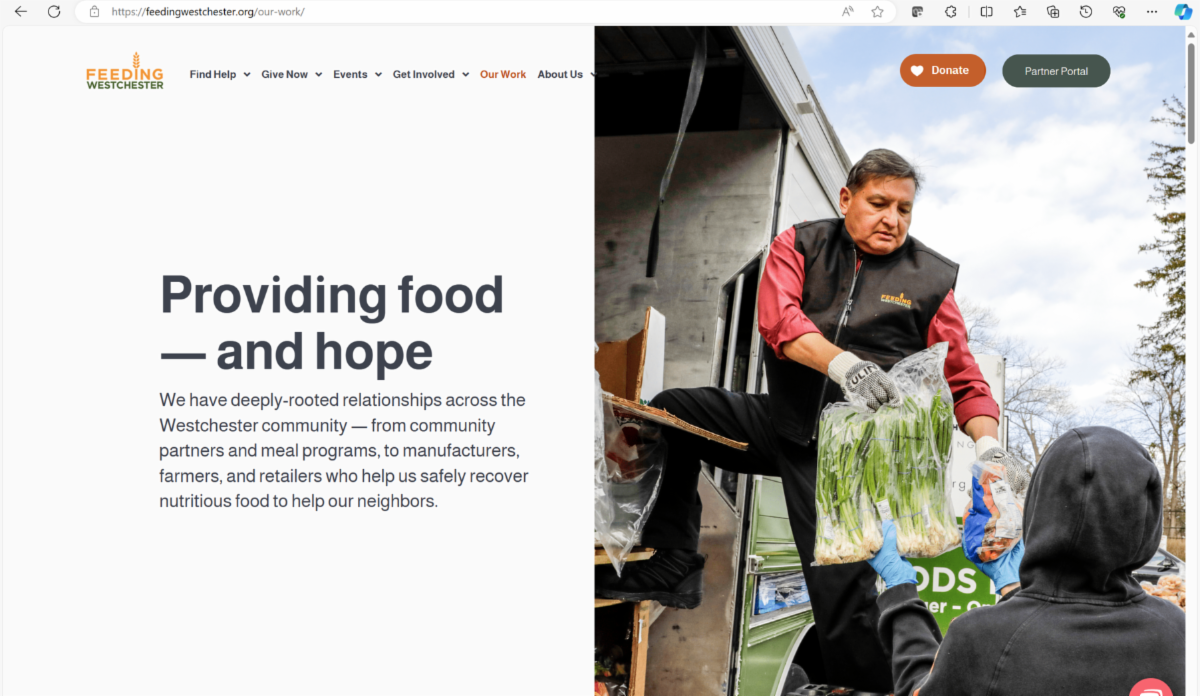Open the Collections icon
The height and width of the screenshot is (696, 1200).
point(1053,12)
